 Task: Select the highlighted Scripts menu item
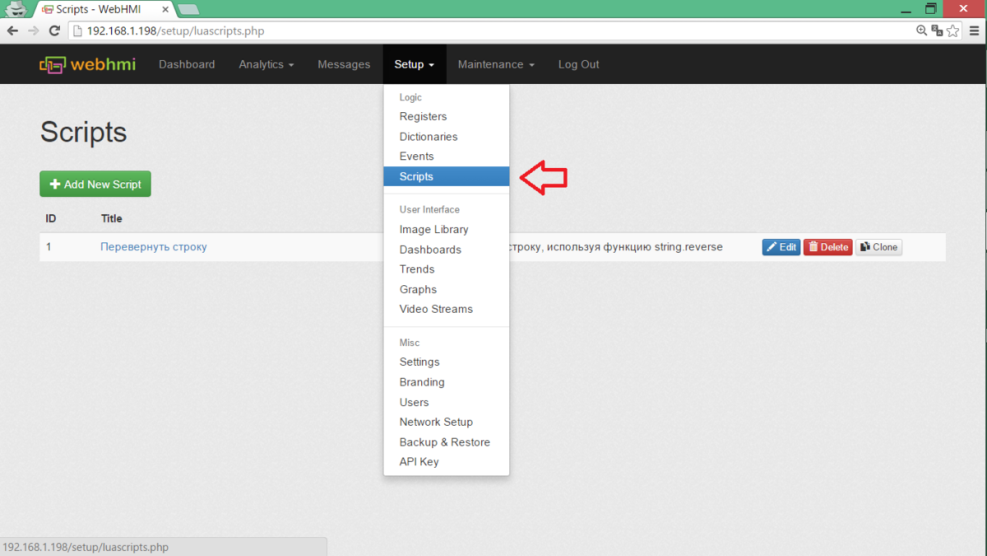446,176
